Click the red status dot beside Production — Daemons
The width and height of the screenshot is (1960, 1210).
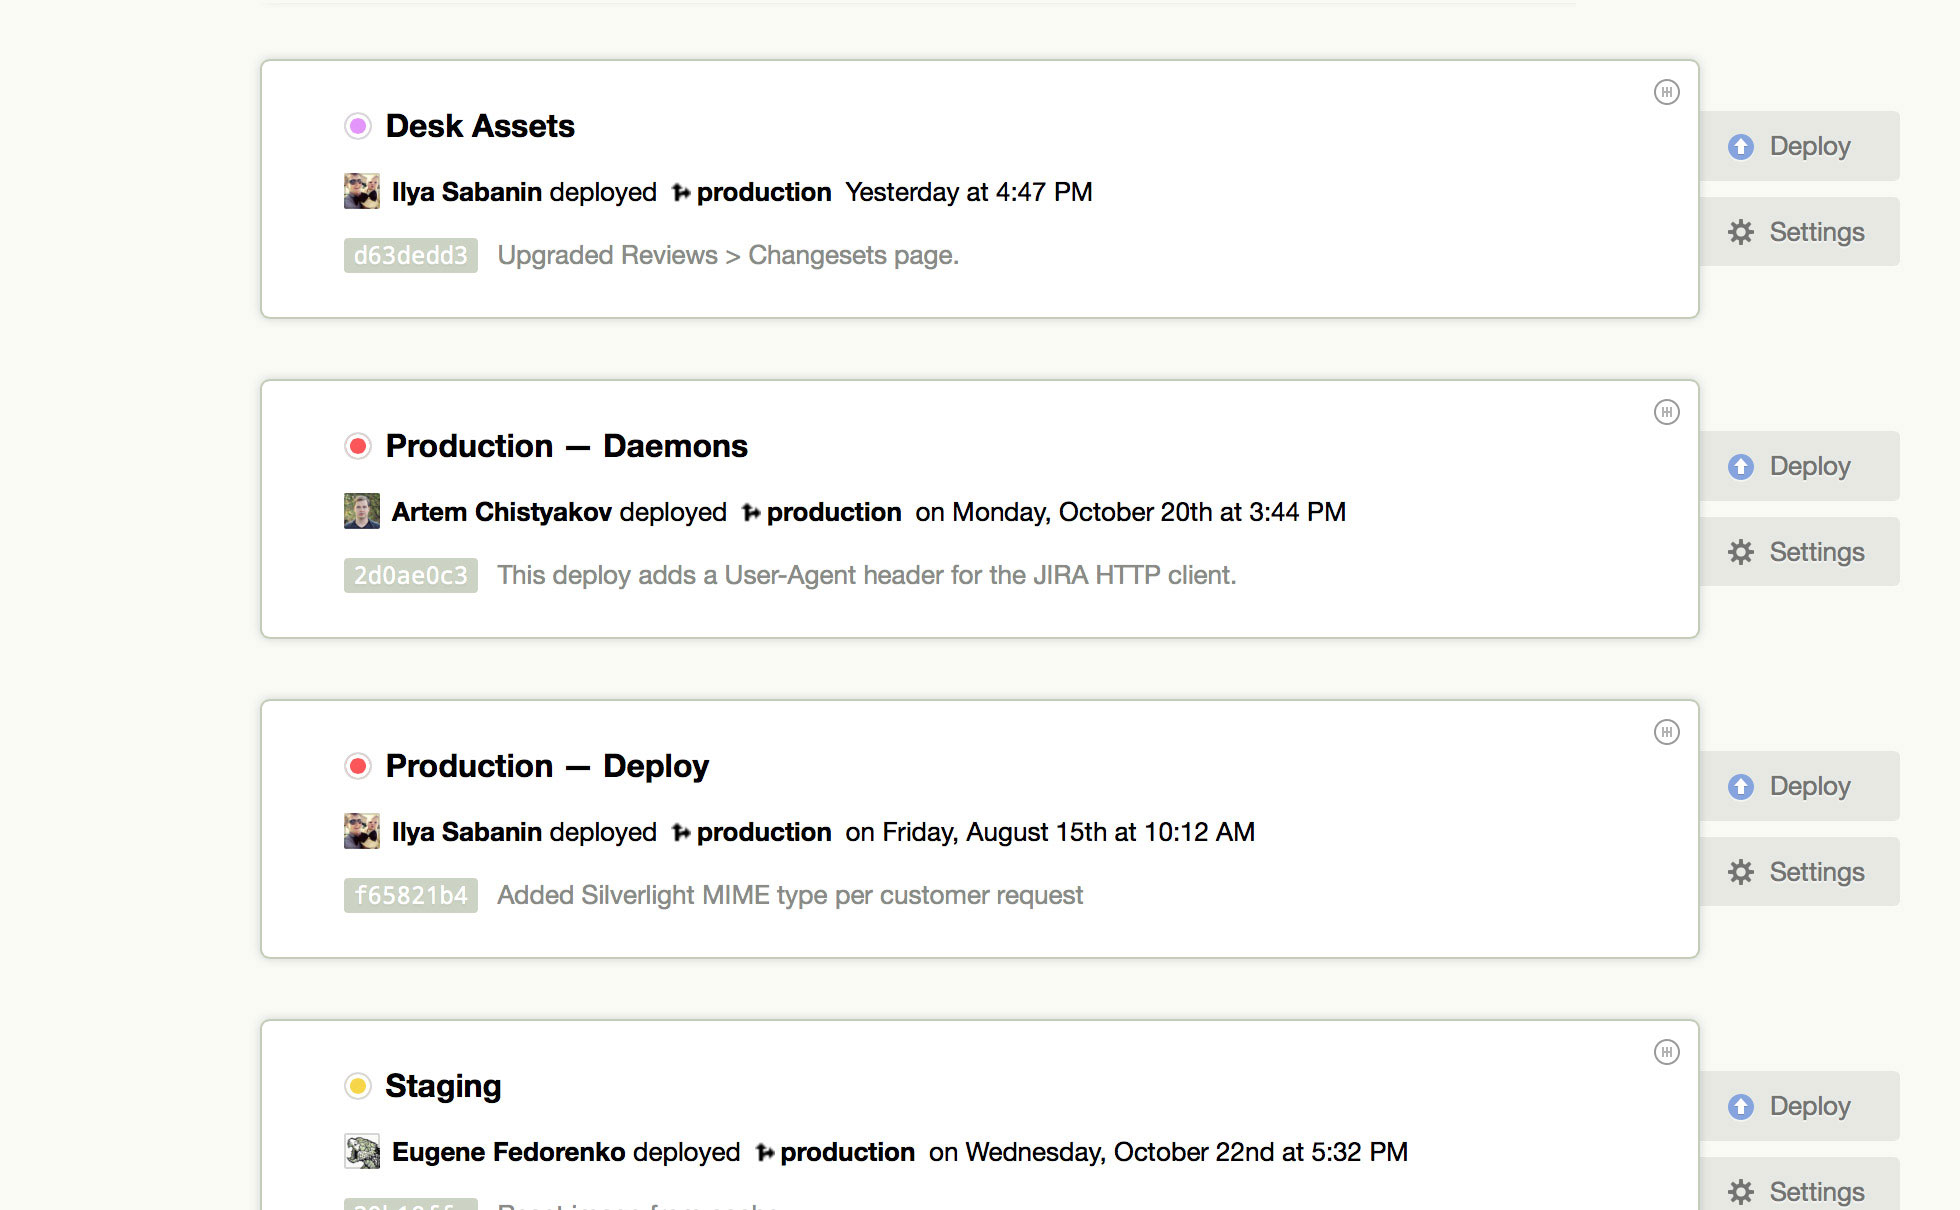click(x=358, y=446)
